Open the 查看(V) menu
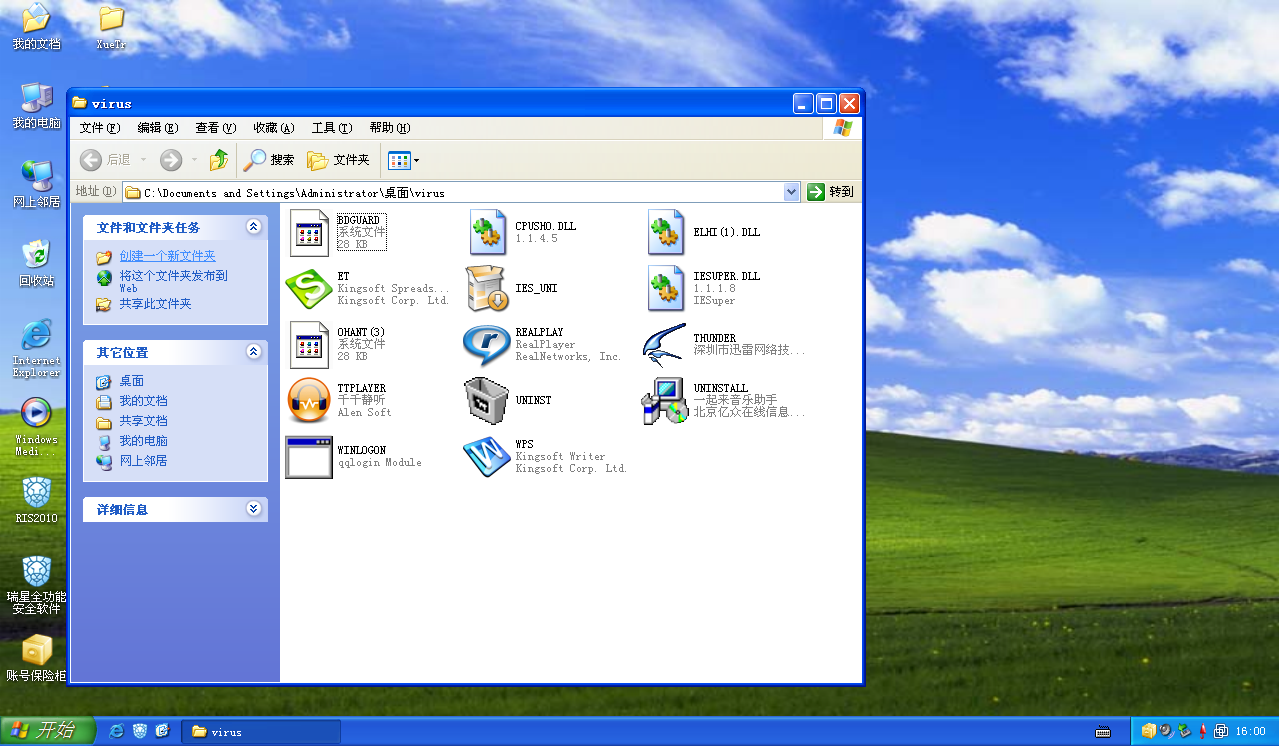 (x=215, y=128)
